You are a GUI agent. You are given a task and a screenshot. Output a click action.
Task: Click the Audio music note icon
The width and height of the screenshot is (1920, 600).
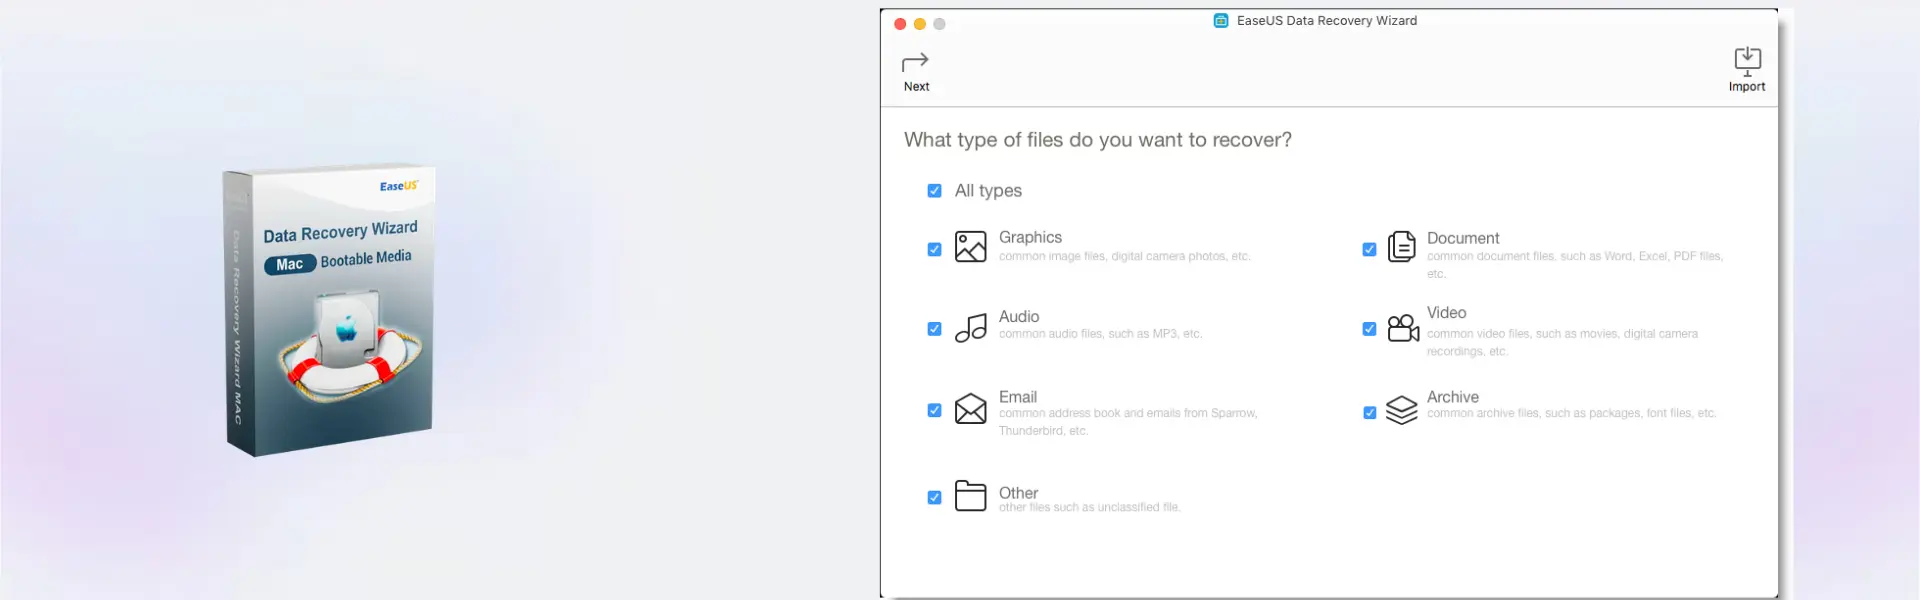[970, 327]
